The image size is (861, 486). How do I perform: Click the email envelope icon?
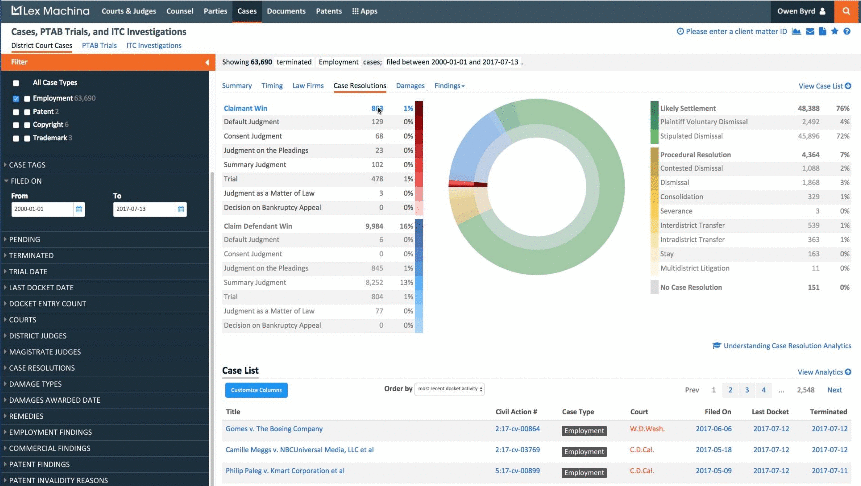click(x=809, y=32)
